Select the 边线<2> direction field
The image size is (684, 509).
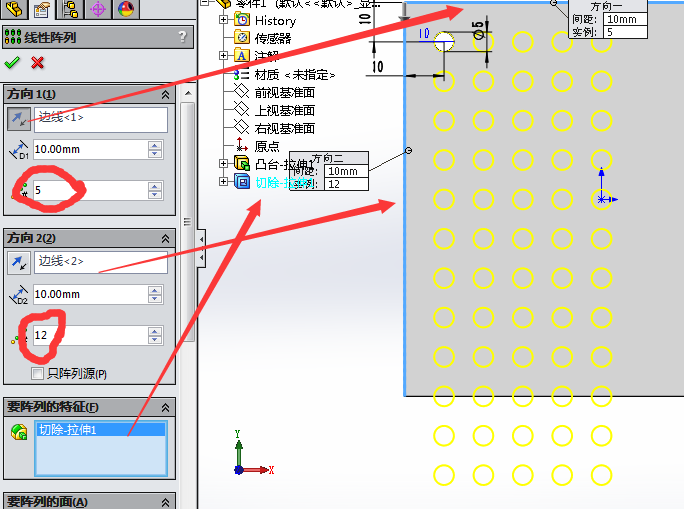pyautogui.click(x=101, y=262)
